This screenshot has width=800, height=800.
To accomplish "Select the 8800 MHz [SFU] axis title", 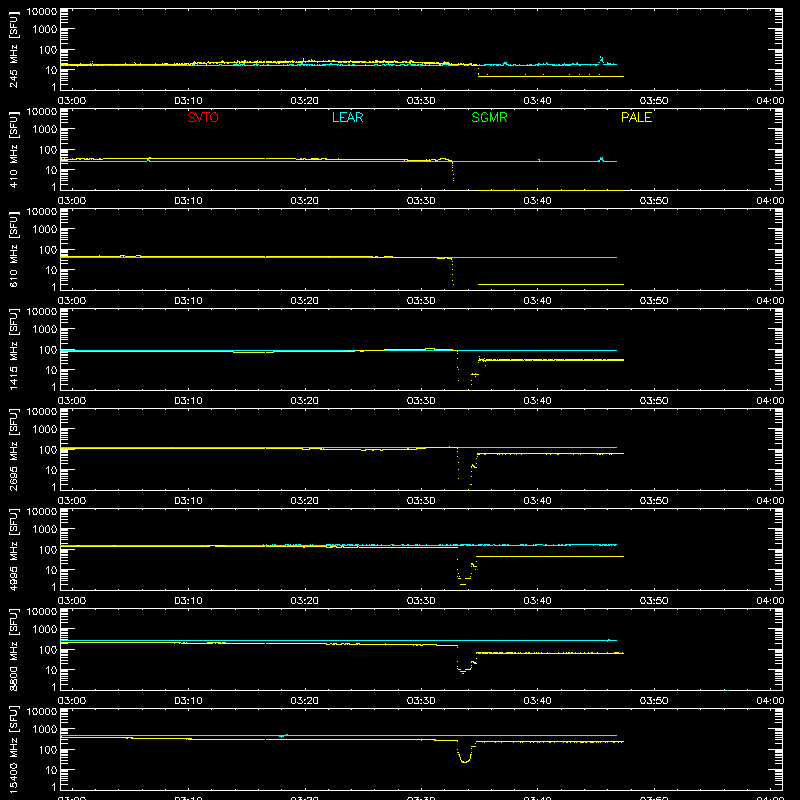I will click(x=14, y=650).
